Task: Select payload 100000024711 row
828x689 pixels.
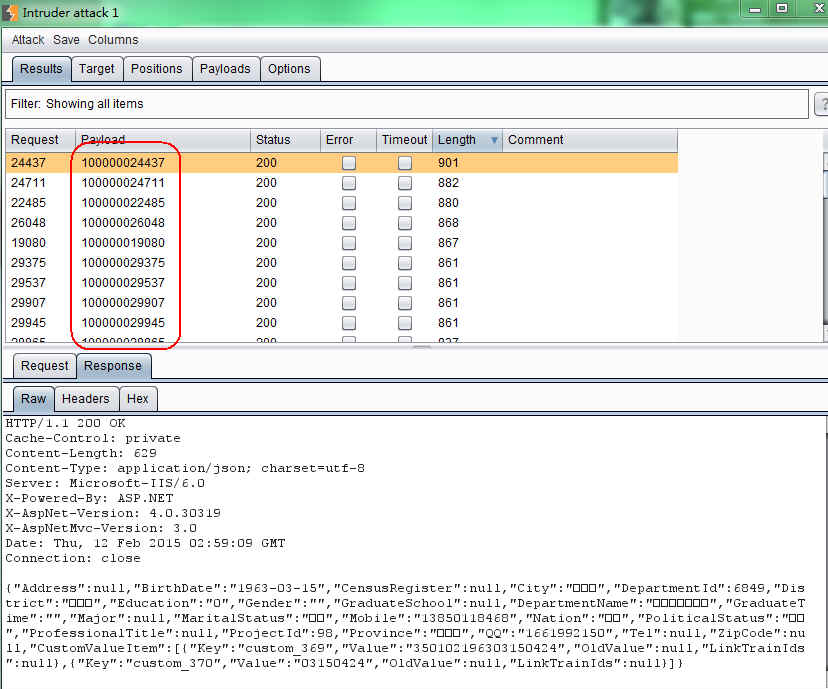Action: 342,183
